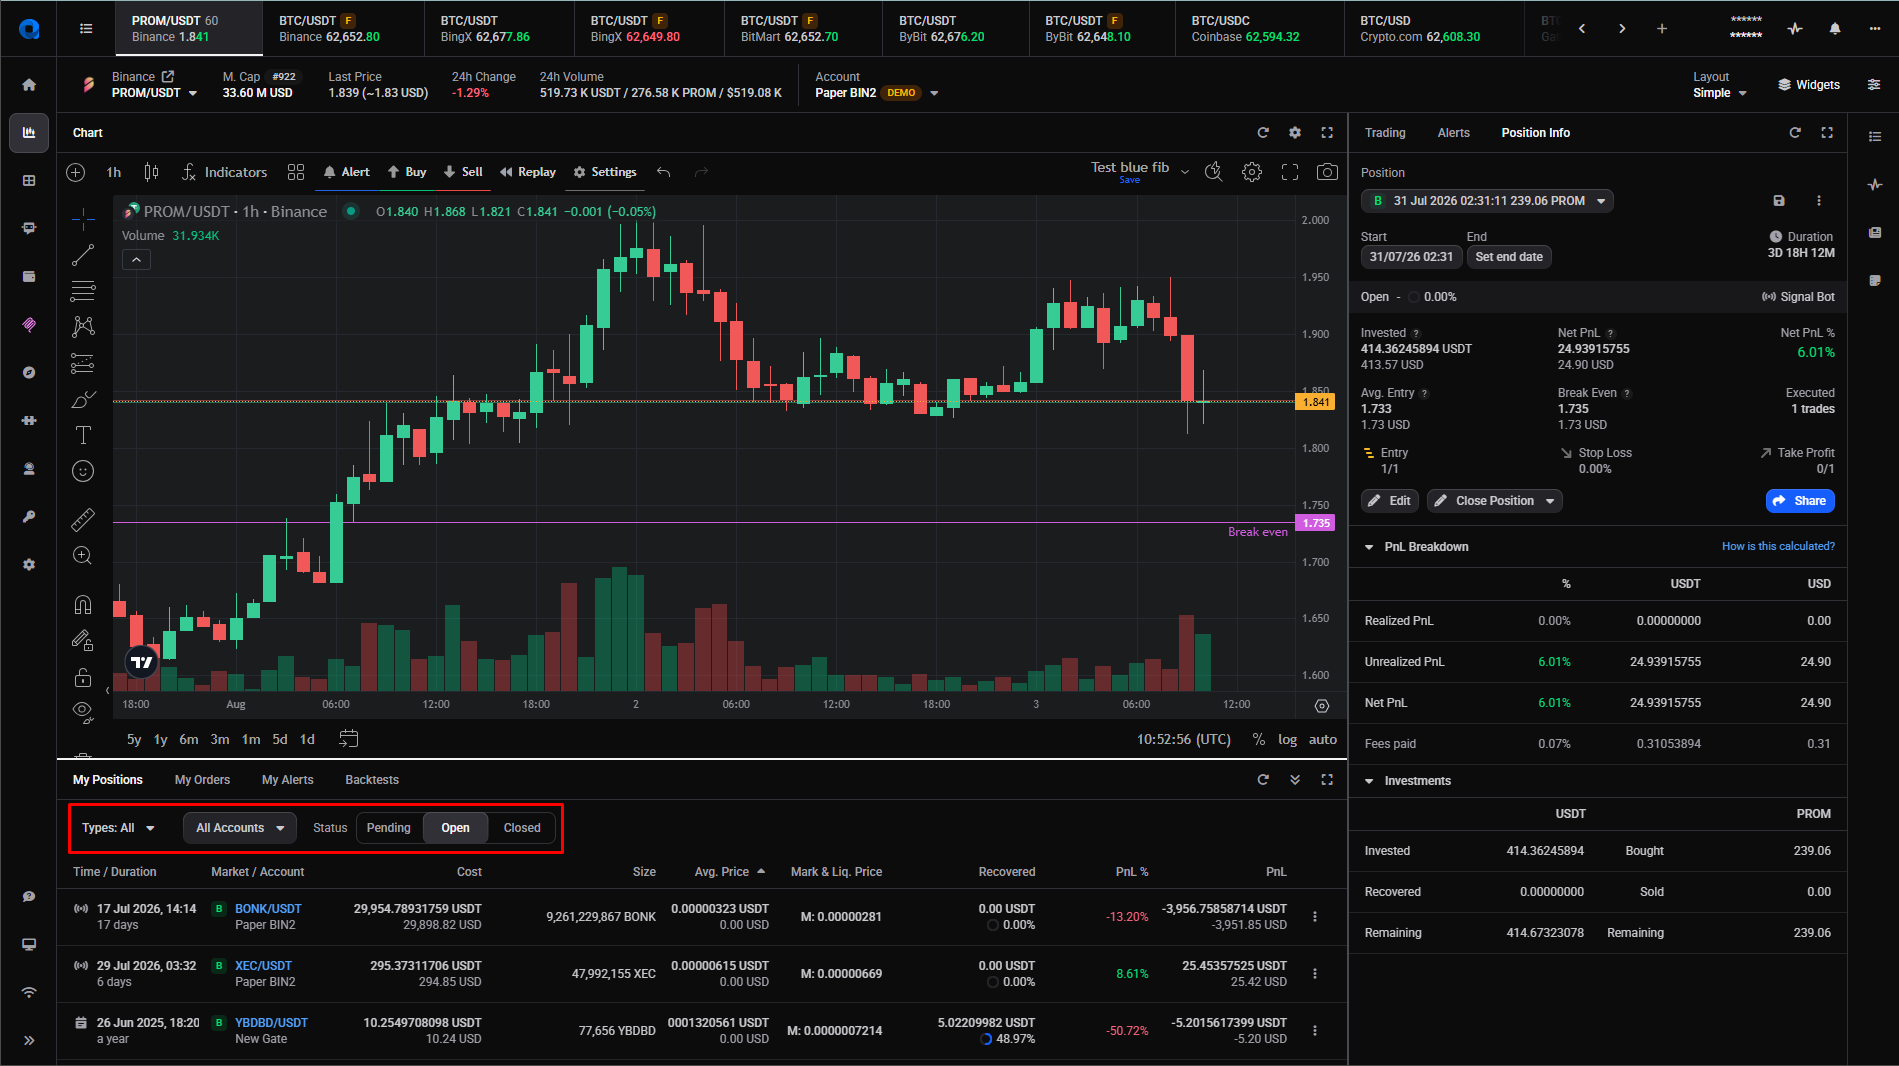Viewport: 1899px width, 1066px height.
Task: Open the My Orders tab
Action: tap(202, 780)
